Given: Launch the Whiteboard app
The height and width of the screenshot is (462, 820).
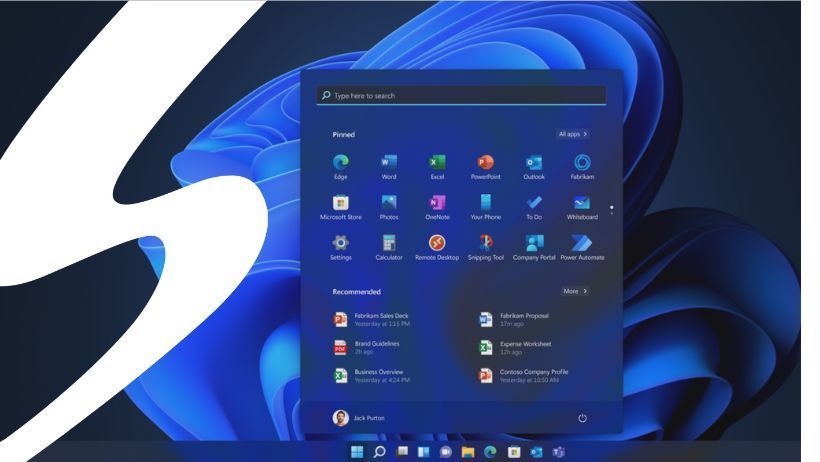Looking at the screenshot, I should click(582, 207).
